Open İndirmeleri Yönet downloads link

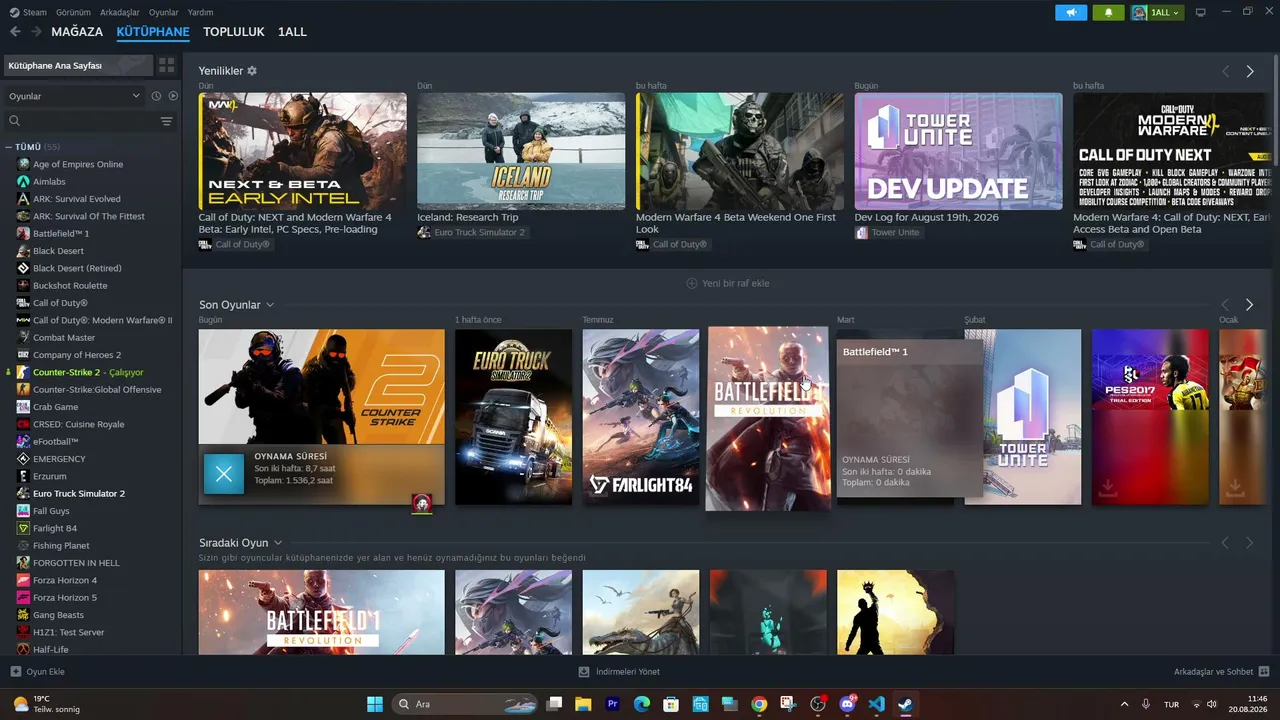pyautogui.click(x=620, y=672)
